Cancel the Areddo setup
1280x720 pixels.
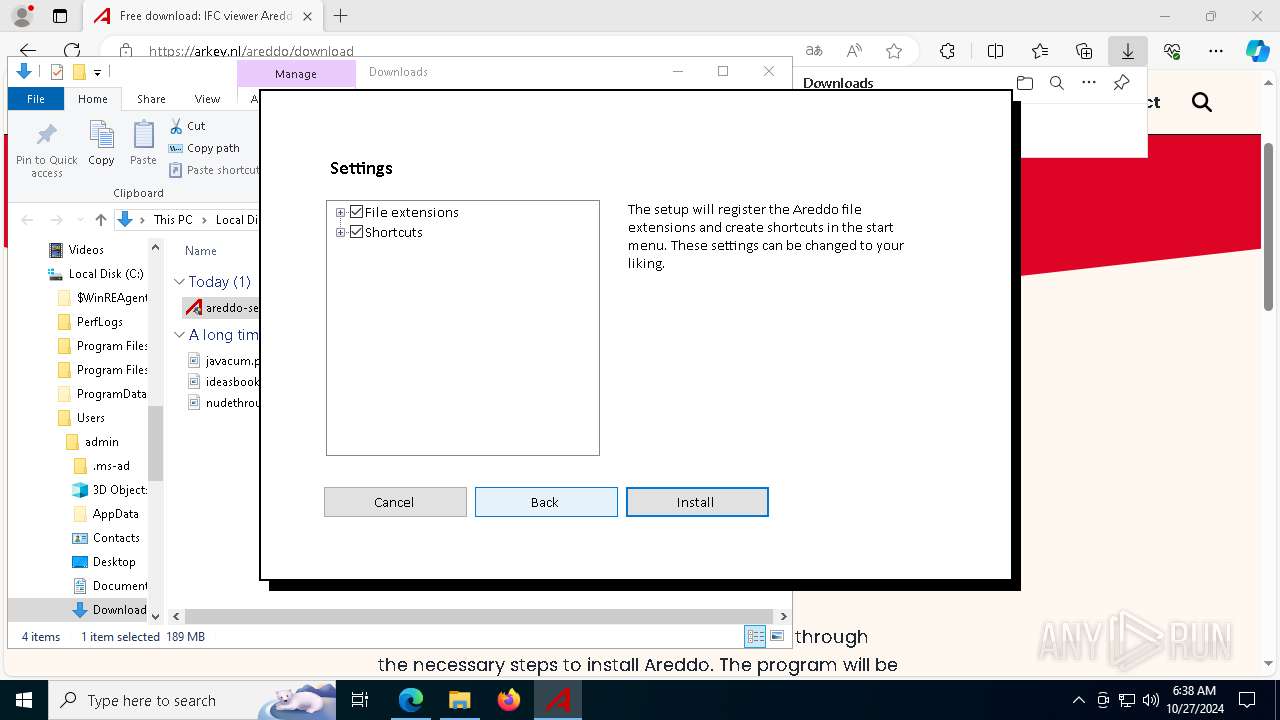pyautogui.click(x=395, y=502)
